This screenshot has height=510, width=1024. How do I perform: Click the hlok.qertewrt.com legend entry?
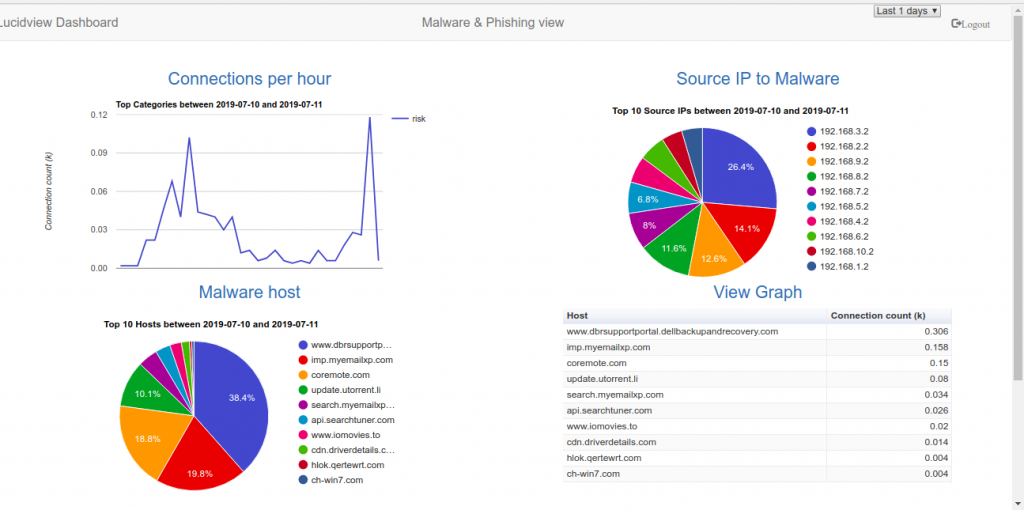pyautogui.click(x=341, y=465)
